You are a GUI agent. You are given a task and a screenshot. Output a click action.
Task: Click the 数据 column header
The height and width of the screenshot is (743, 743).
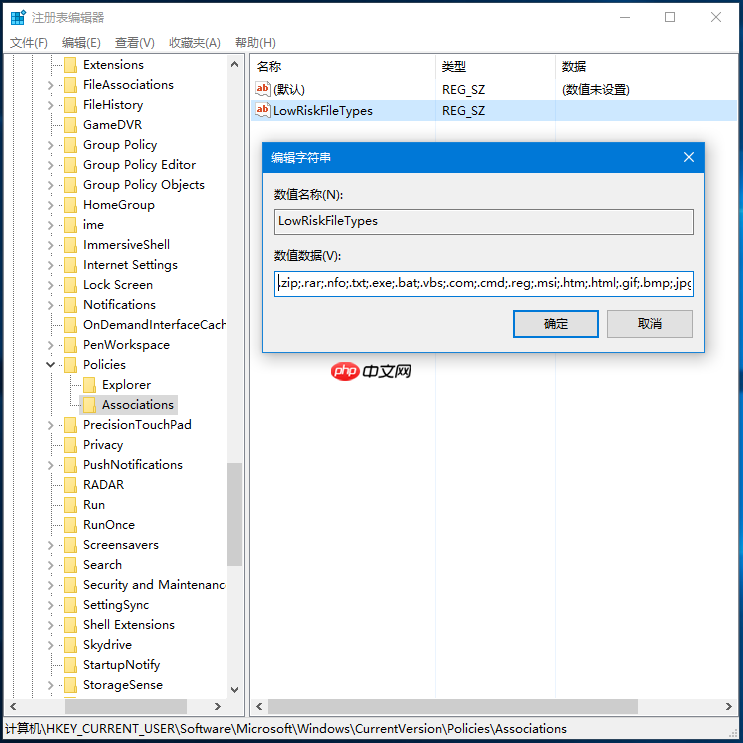coord(647,66)
